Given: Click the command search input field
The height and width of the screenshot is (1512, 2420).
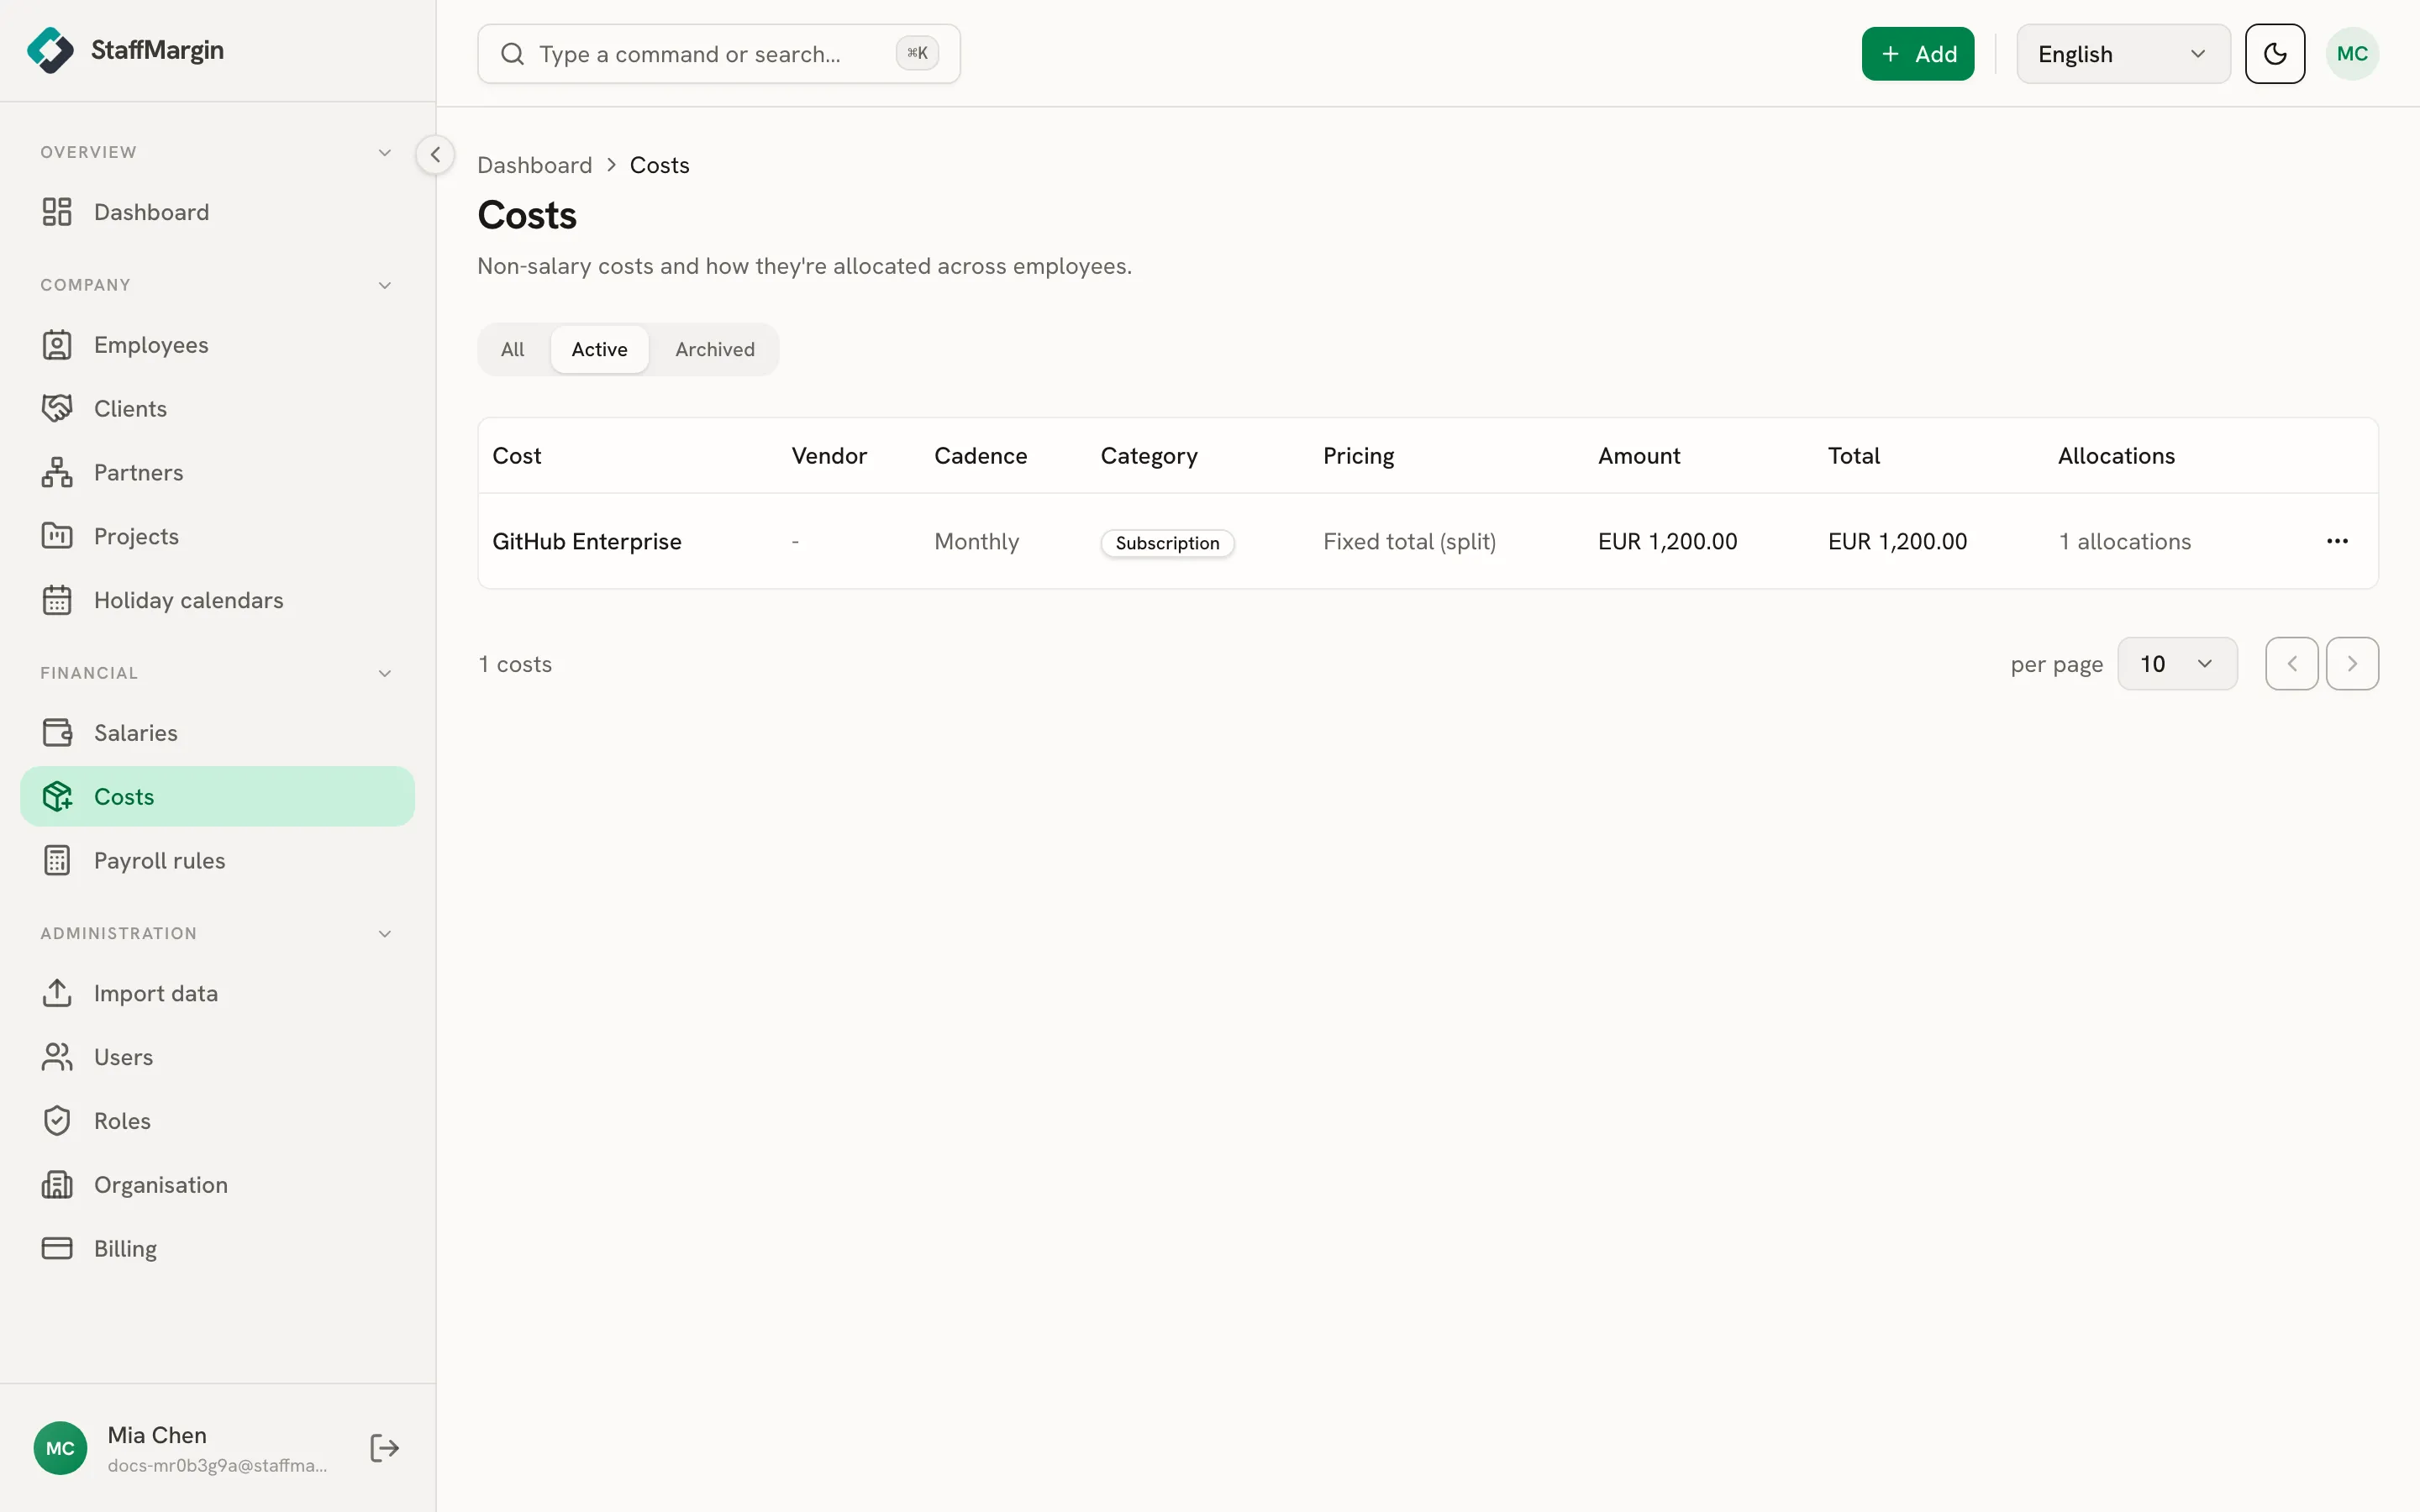Looking at the screenshot, I should tap(718, 54).
